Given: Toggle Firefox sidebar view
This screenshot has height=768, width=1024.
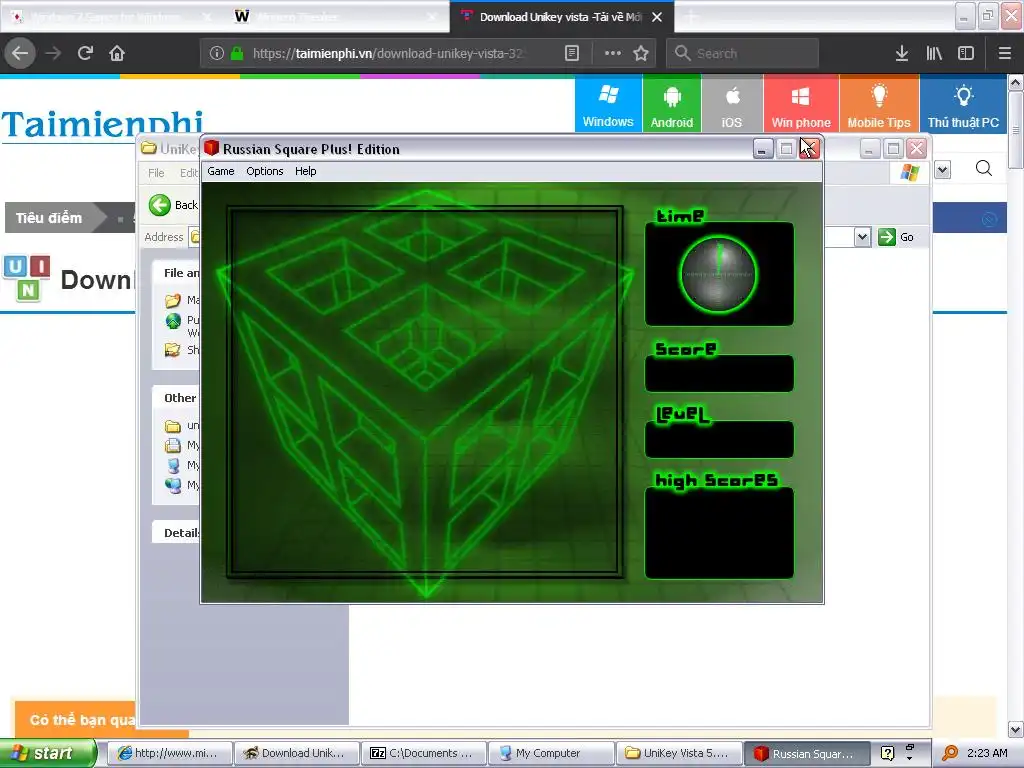Looking at the screenshot, I should click(966, 54).
